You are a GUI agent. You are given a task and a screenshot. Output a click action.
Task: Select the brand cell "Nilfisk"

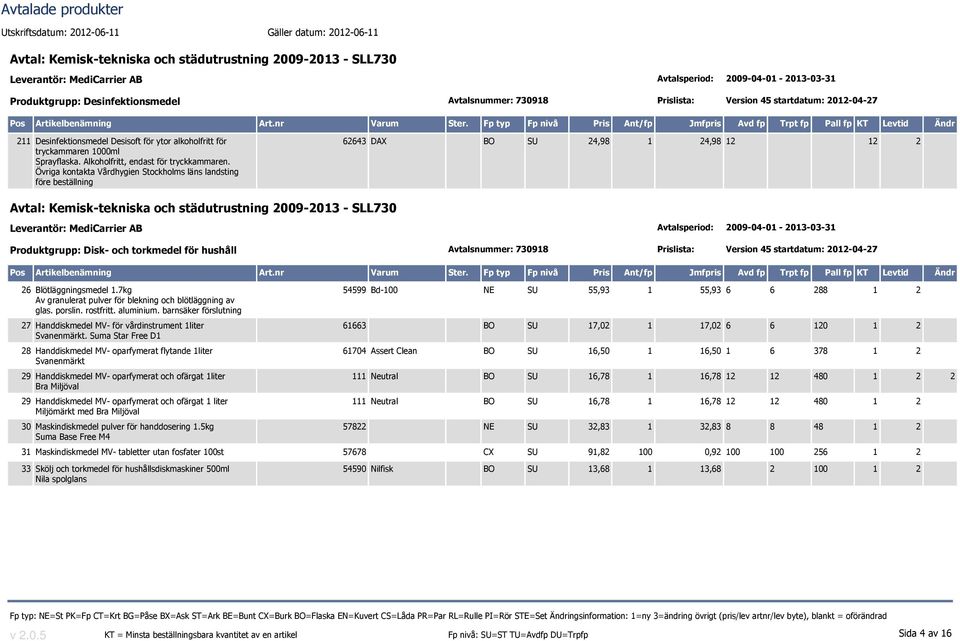click(x=382, y=469)
